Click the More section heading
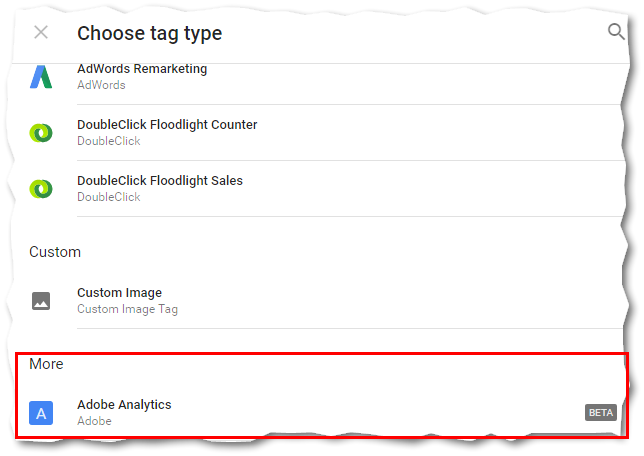 click(46, 364)
